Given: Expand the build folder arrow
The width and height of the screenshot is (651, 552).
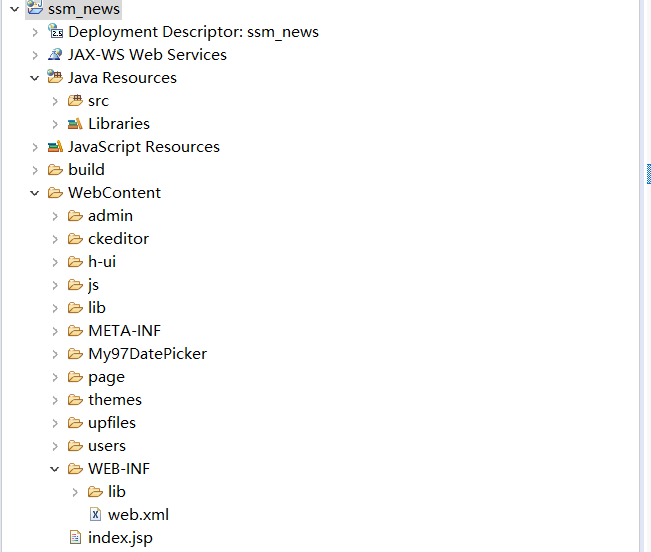Looking at the screenshot, I should pos(35,170).
